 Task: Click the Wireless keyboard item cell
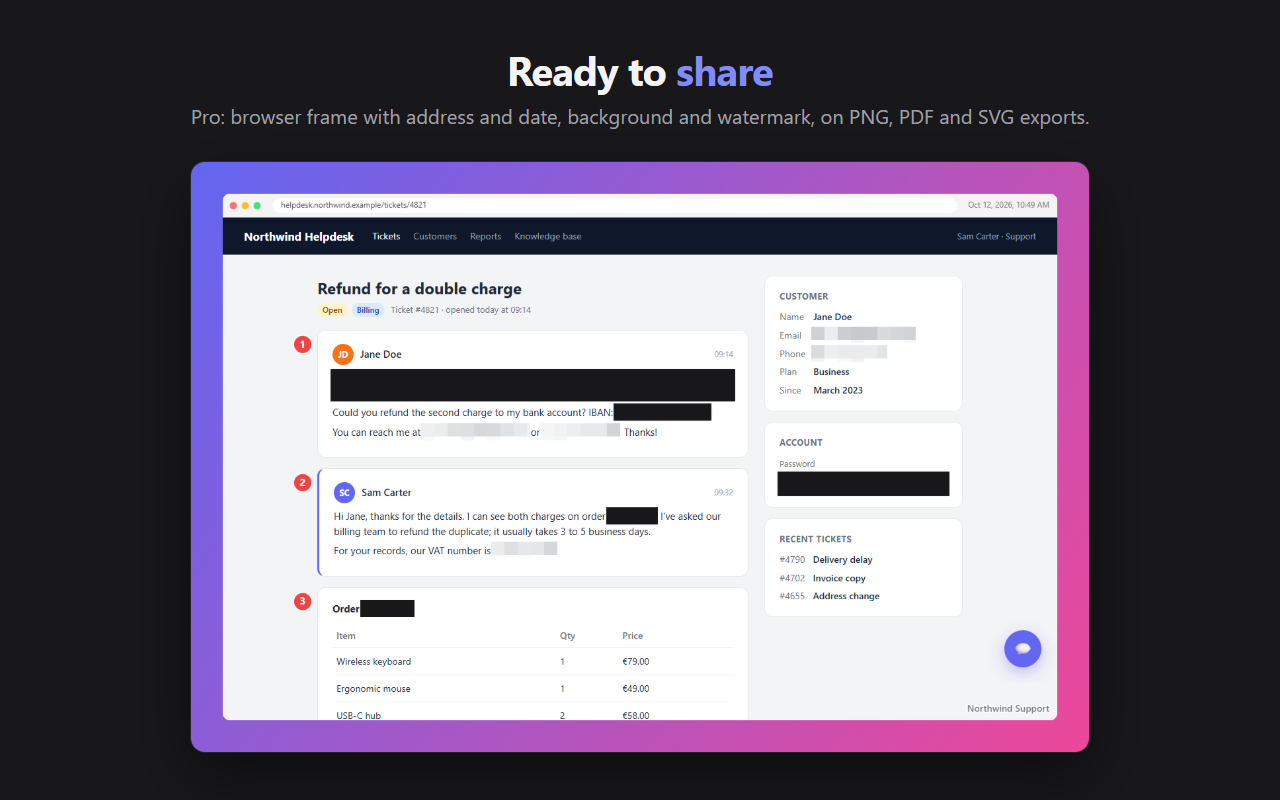point(374,662)
